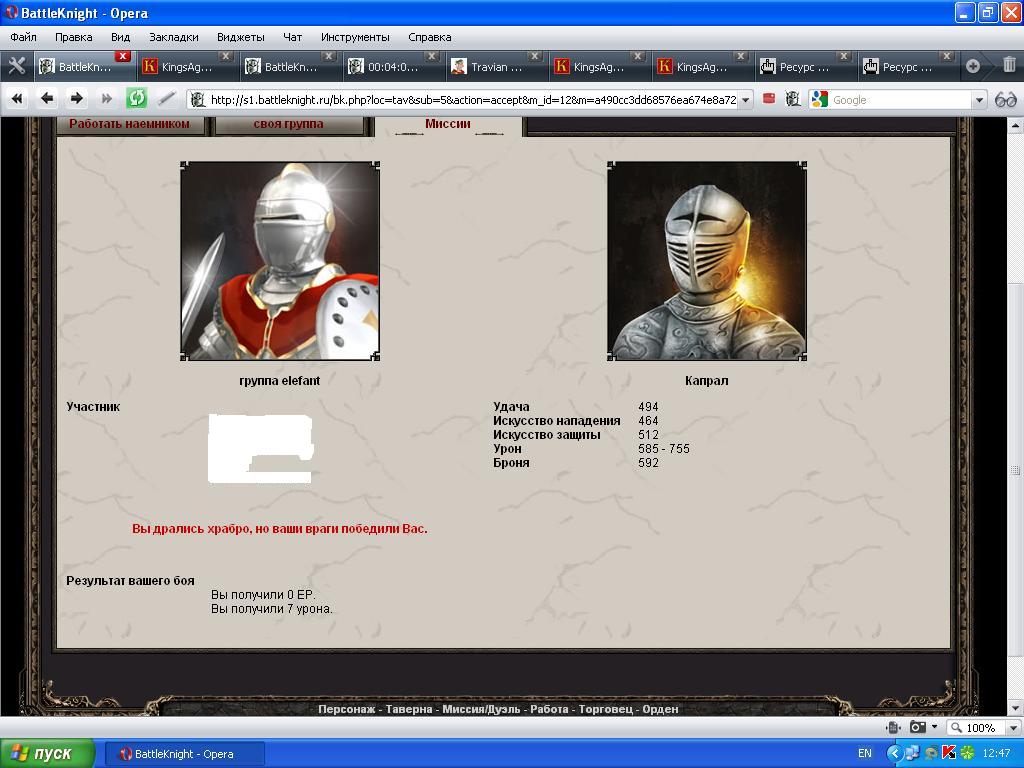1024x768 pixels.
Task: Click the Торговец footer link
Action: coord(605,709)
